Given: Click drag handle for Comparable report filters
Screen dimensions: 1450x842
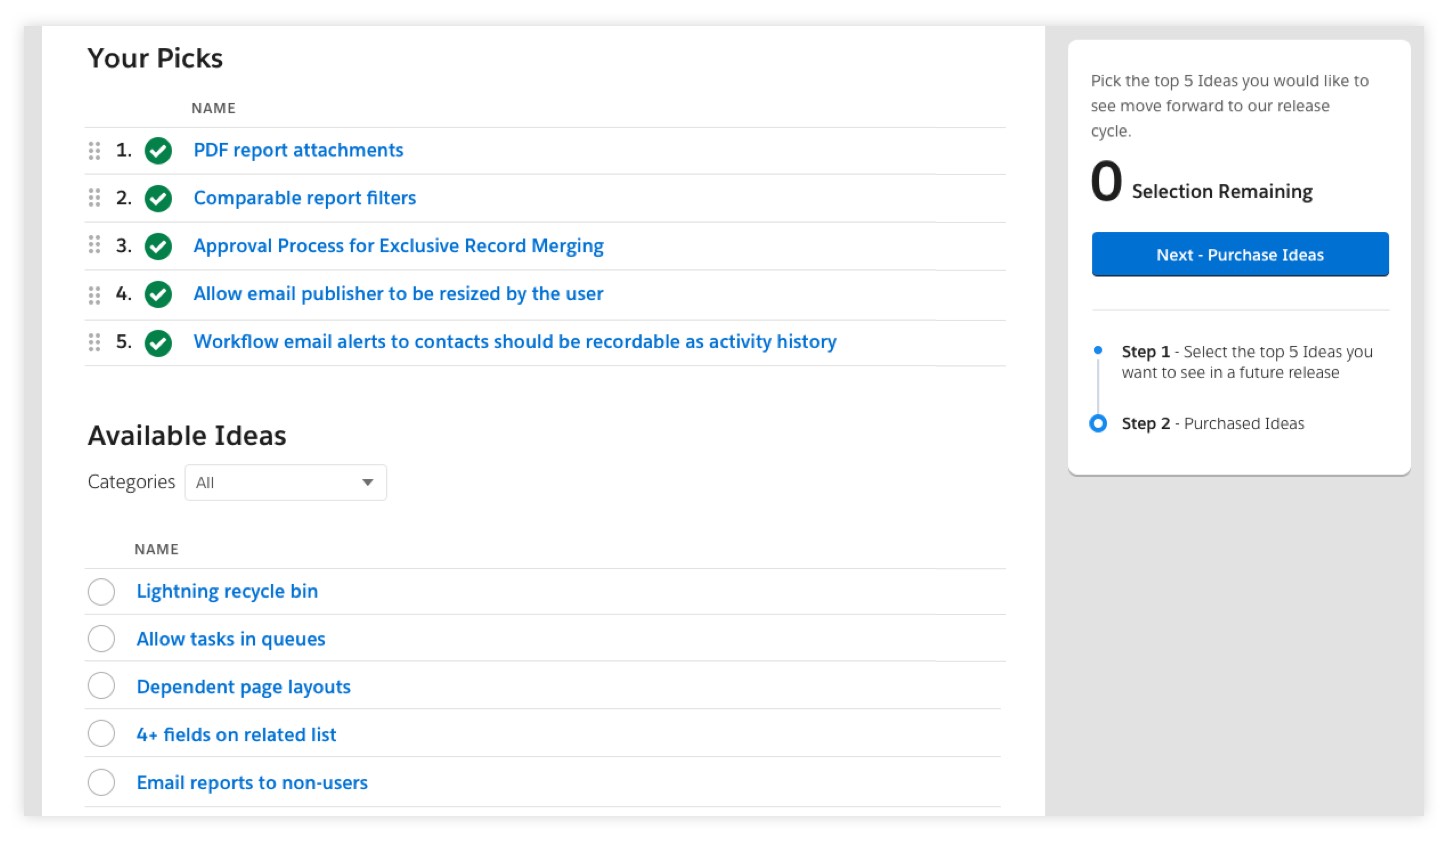Looking at the screenshot, I should (x=94, y=198).
